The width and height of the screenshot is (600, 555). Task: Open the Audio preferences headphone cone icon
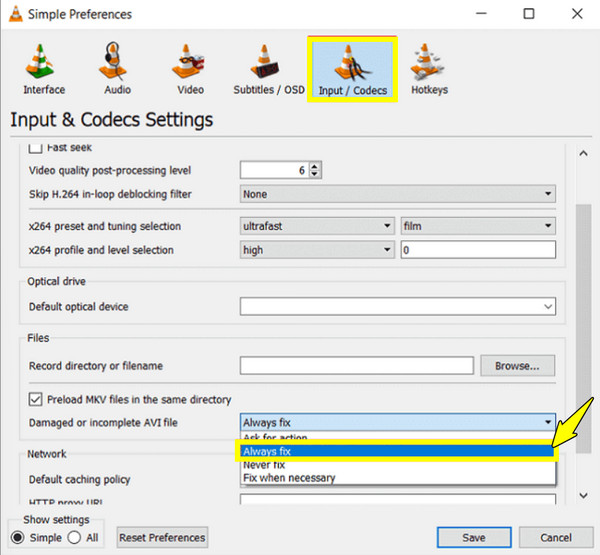(x=117, y=69)
